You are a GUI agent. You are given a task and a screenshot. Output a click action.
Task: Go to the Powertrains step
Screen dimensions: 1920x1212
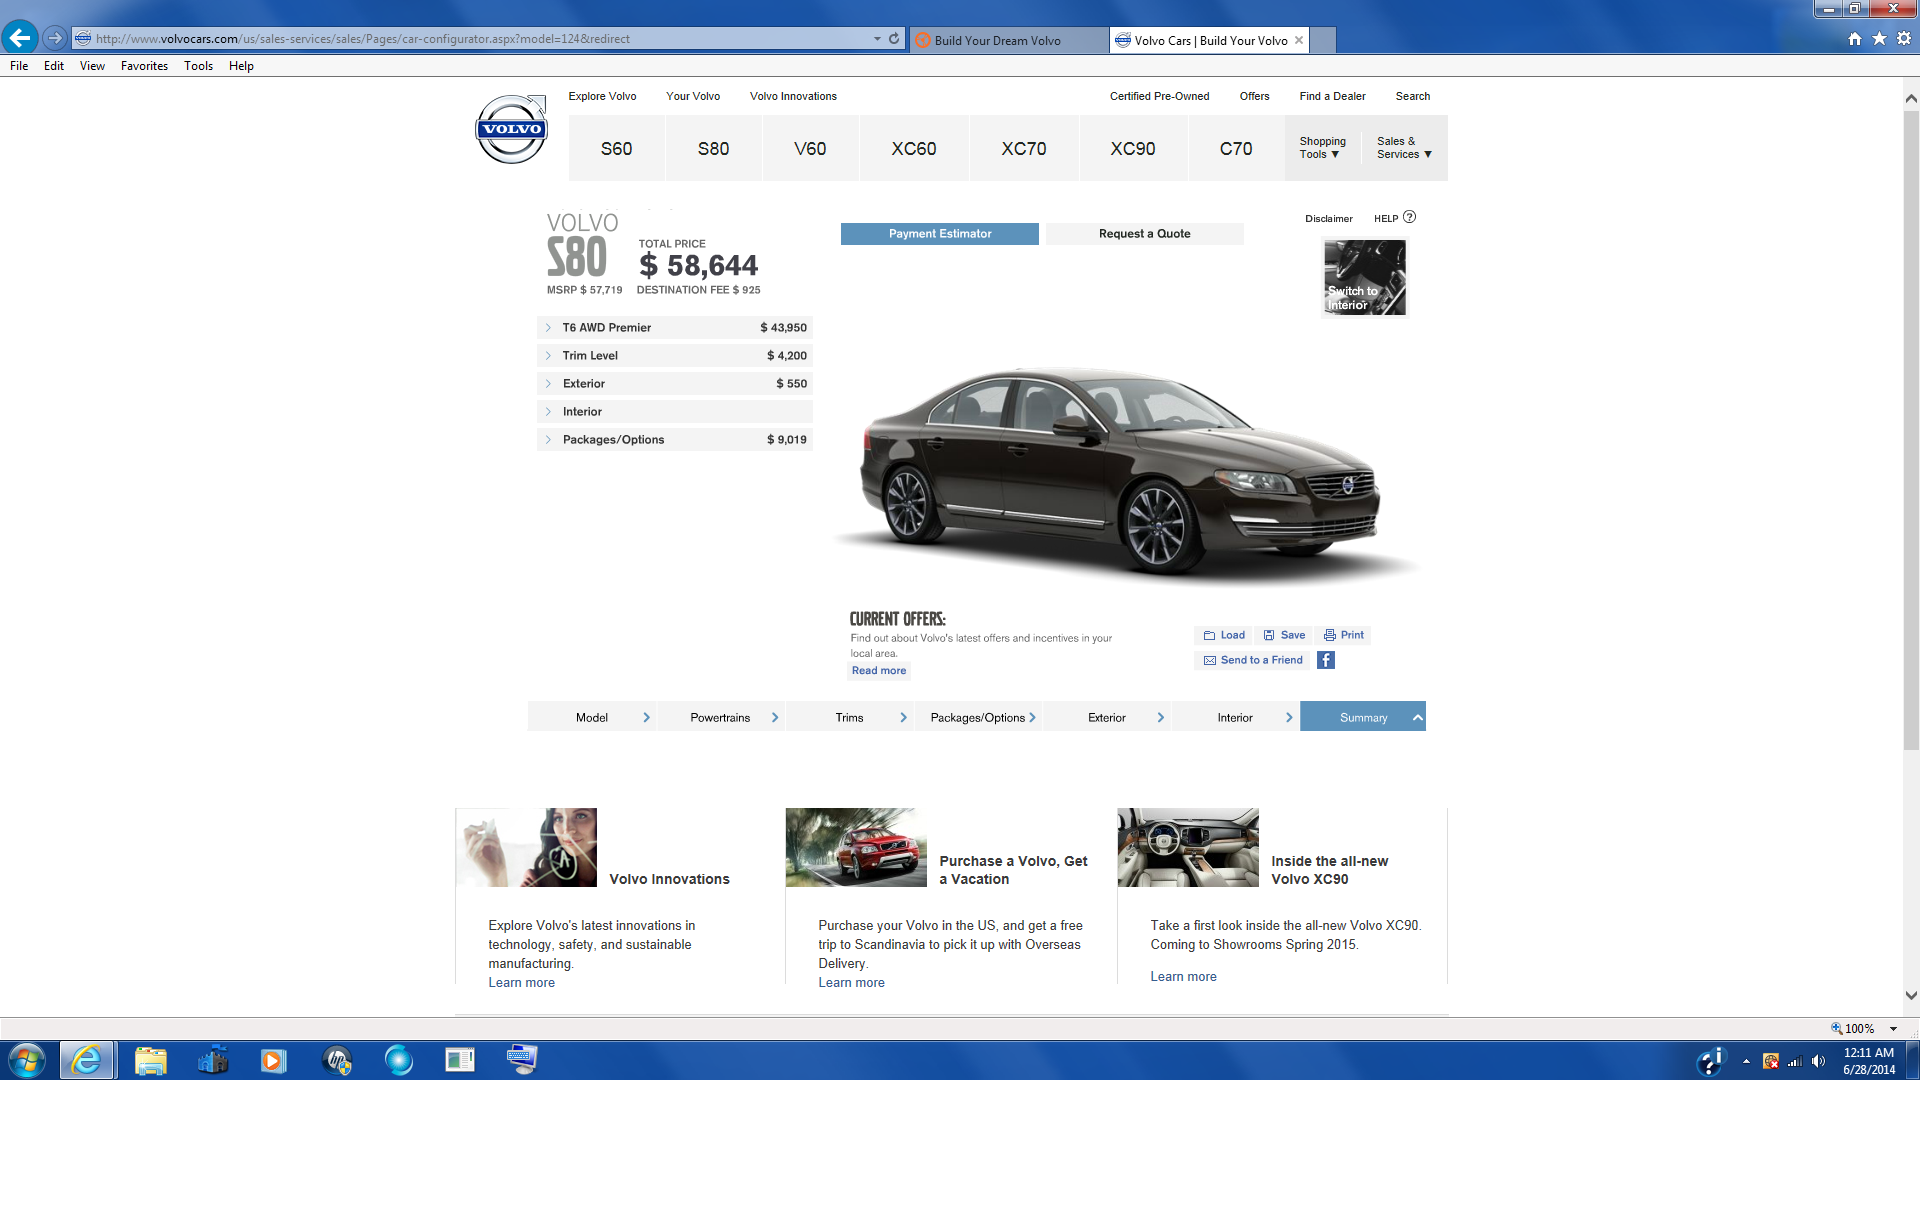click(721, 717)
